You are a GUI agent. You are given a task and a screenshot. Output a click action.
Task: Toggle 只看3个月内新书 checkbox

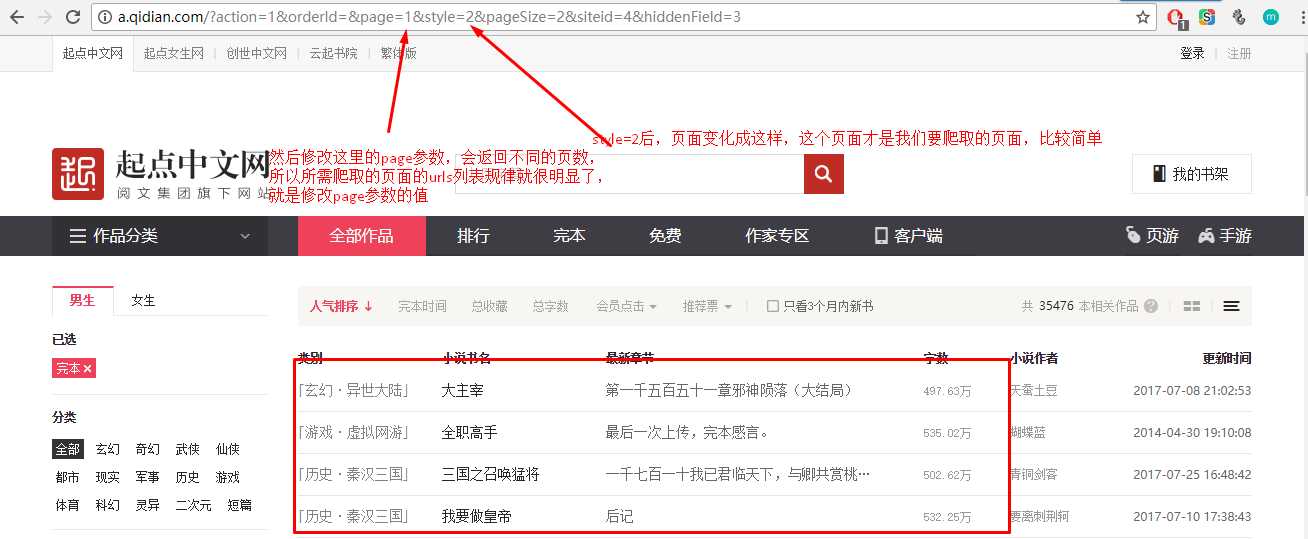tap(772, 306)
